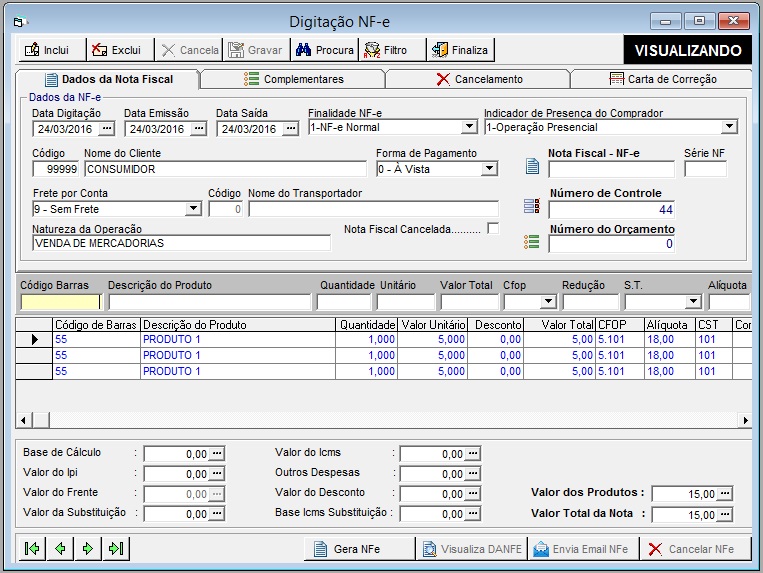The width and height of the screenshot is (763, 573).
Task: Toggle the Nota Fiscal Cancelada checkbox
Action: [493, 229]
